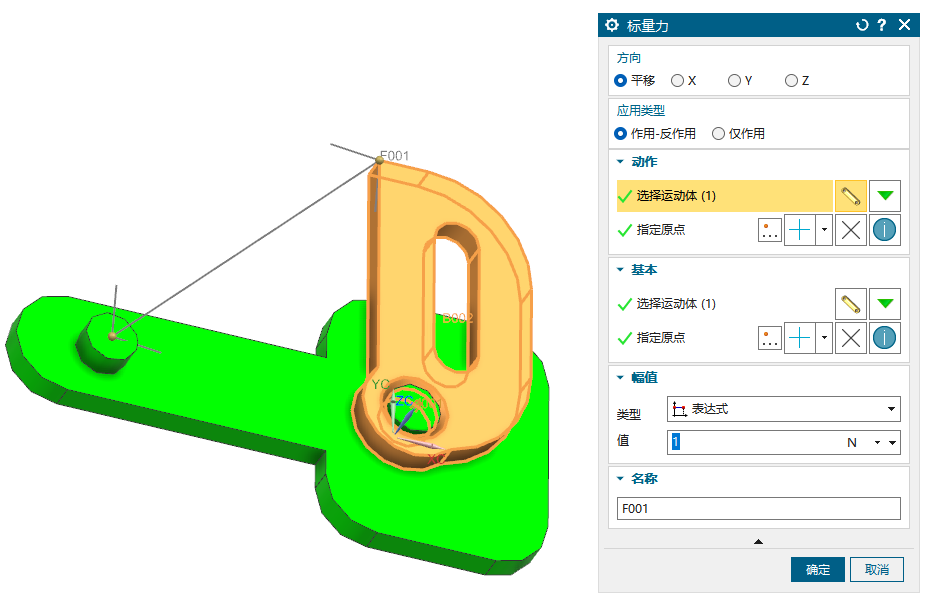The height and width of the screenshot is (604, 933).
Task: Click the F001 name input field
Action: coord(758,508)
